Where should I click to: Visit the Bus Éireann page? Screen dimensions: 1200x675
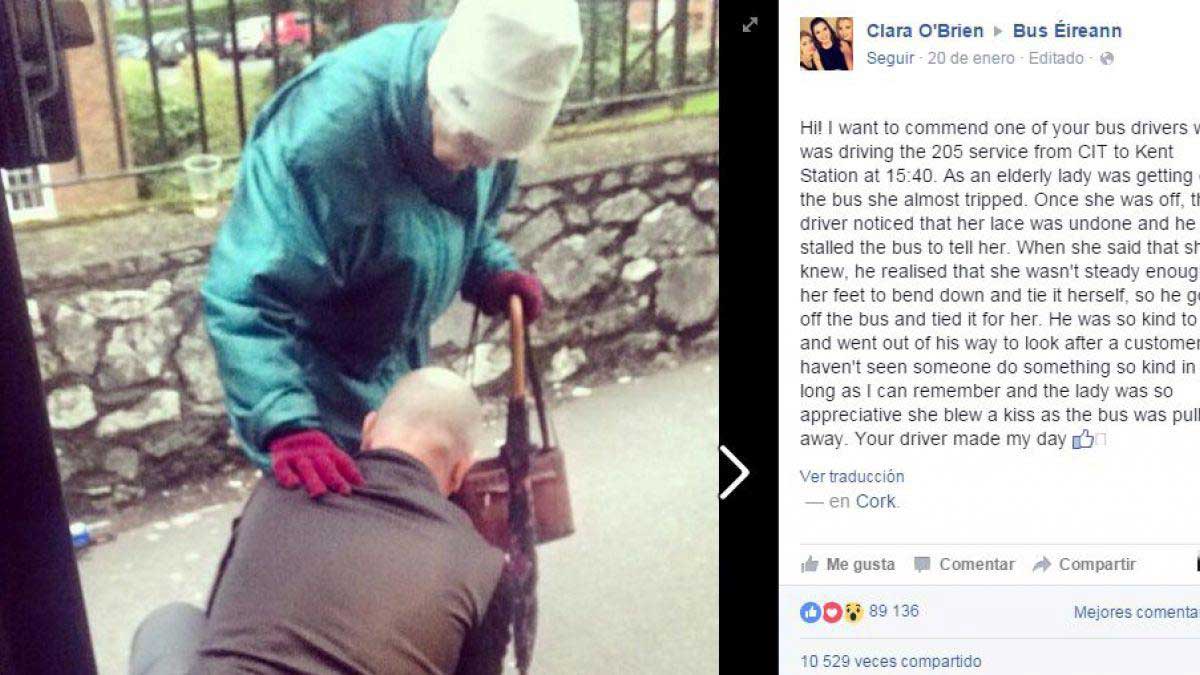point(1067,31)
